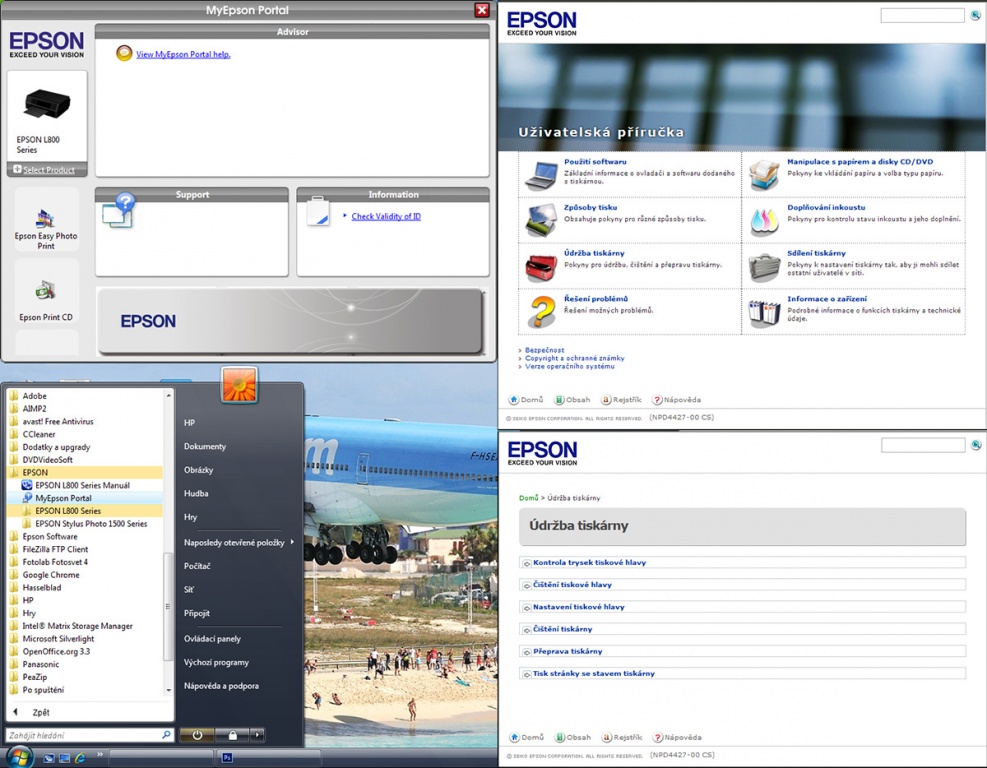Open the Bezpečnost link in the user guide
The height and width of the screenshot is (768, 987).
point(544,350)
